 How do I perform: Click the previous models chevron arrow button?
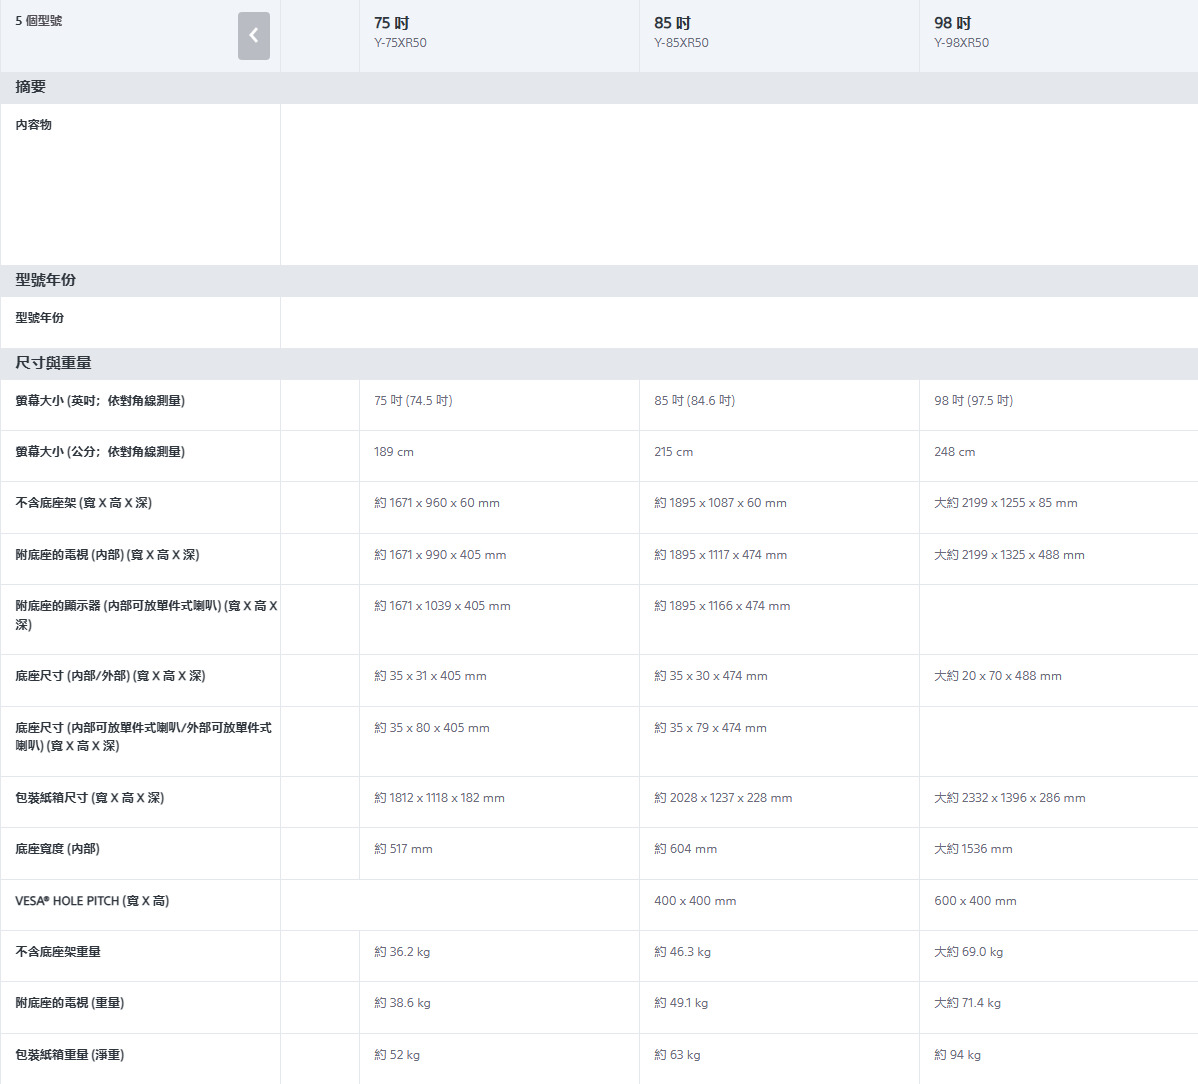(x=253, y=36)
